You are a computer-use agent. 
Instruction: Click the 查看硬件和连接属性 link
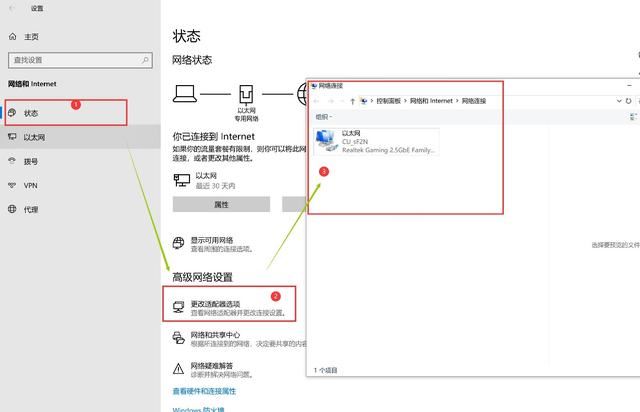pos(218,391)
